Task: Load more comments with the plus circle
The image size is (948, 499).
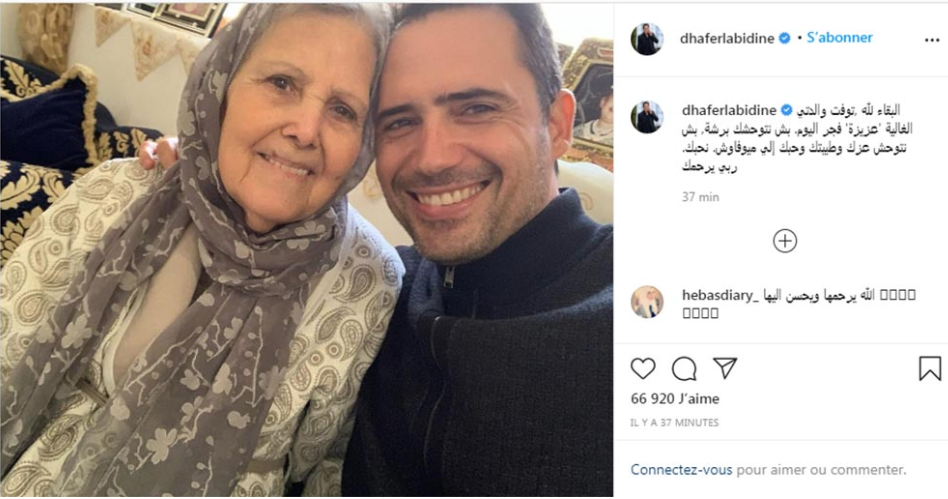Action: click(785, 241)
